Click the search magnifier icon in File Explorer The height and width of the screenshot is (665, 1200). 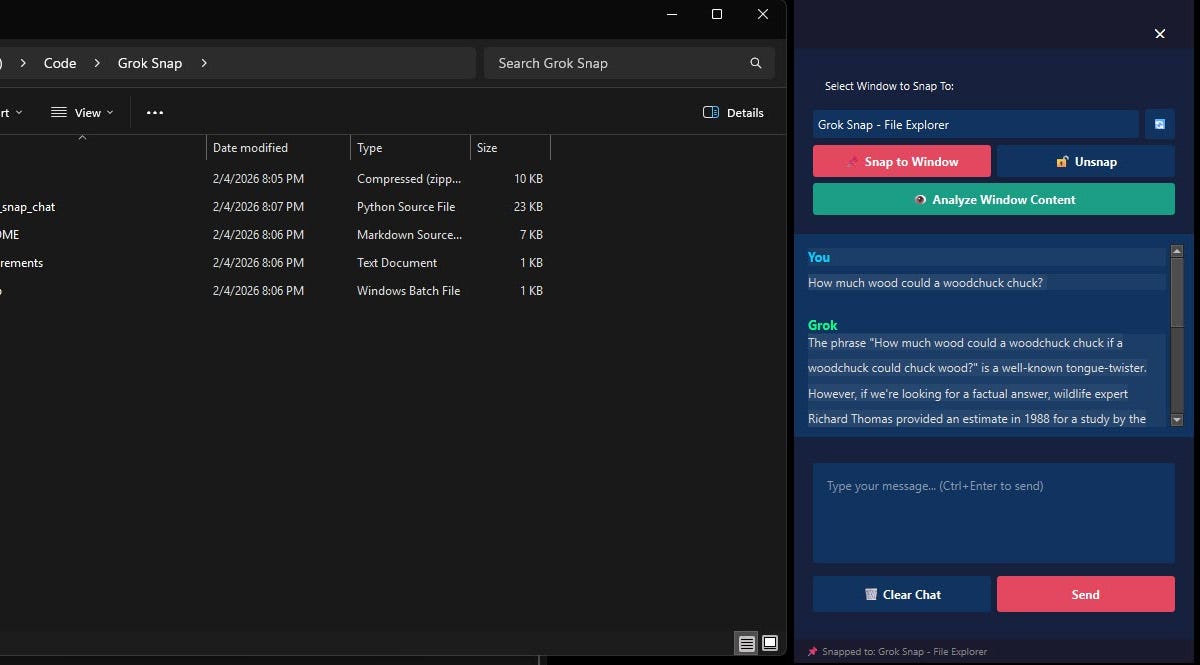[x=756, y=63]
